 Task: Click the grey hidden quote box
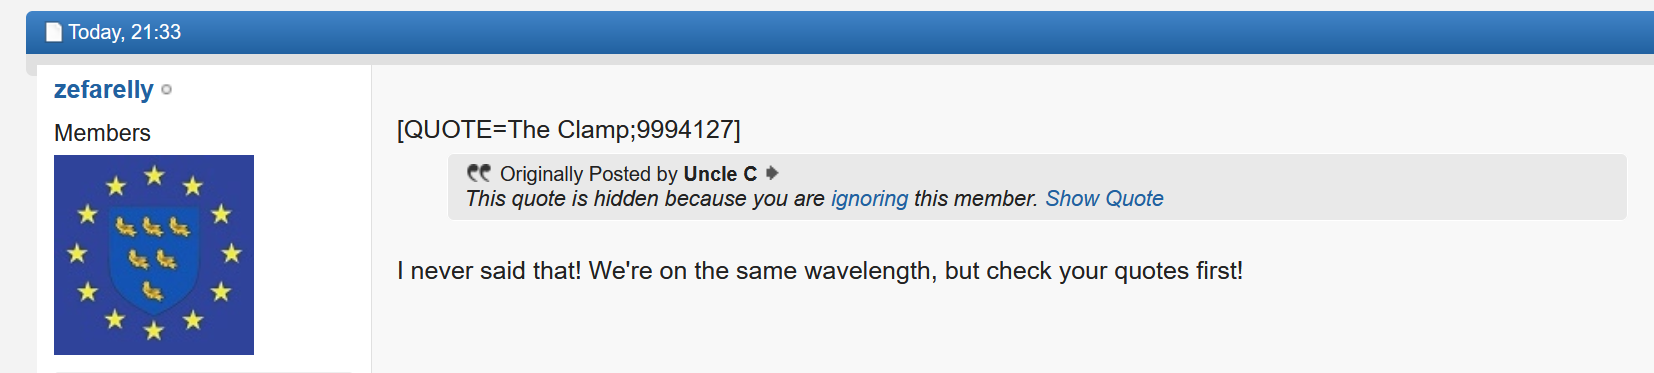pos(1037,187)
